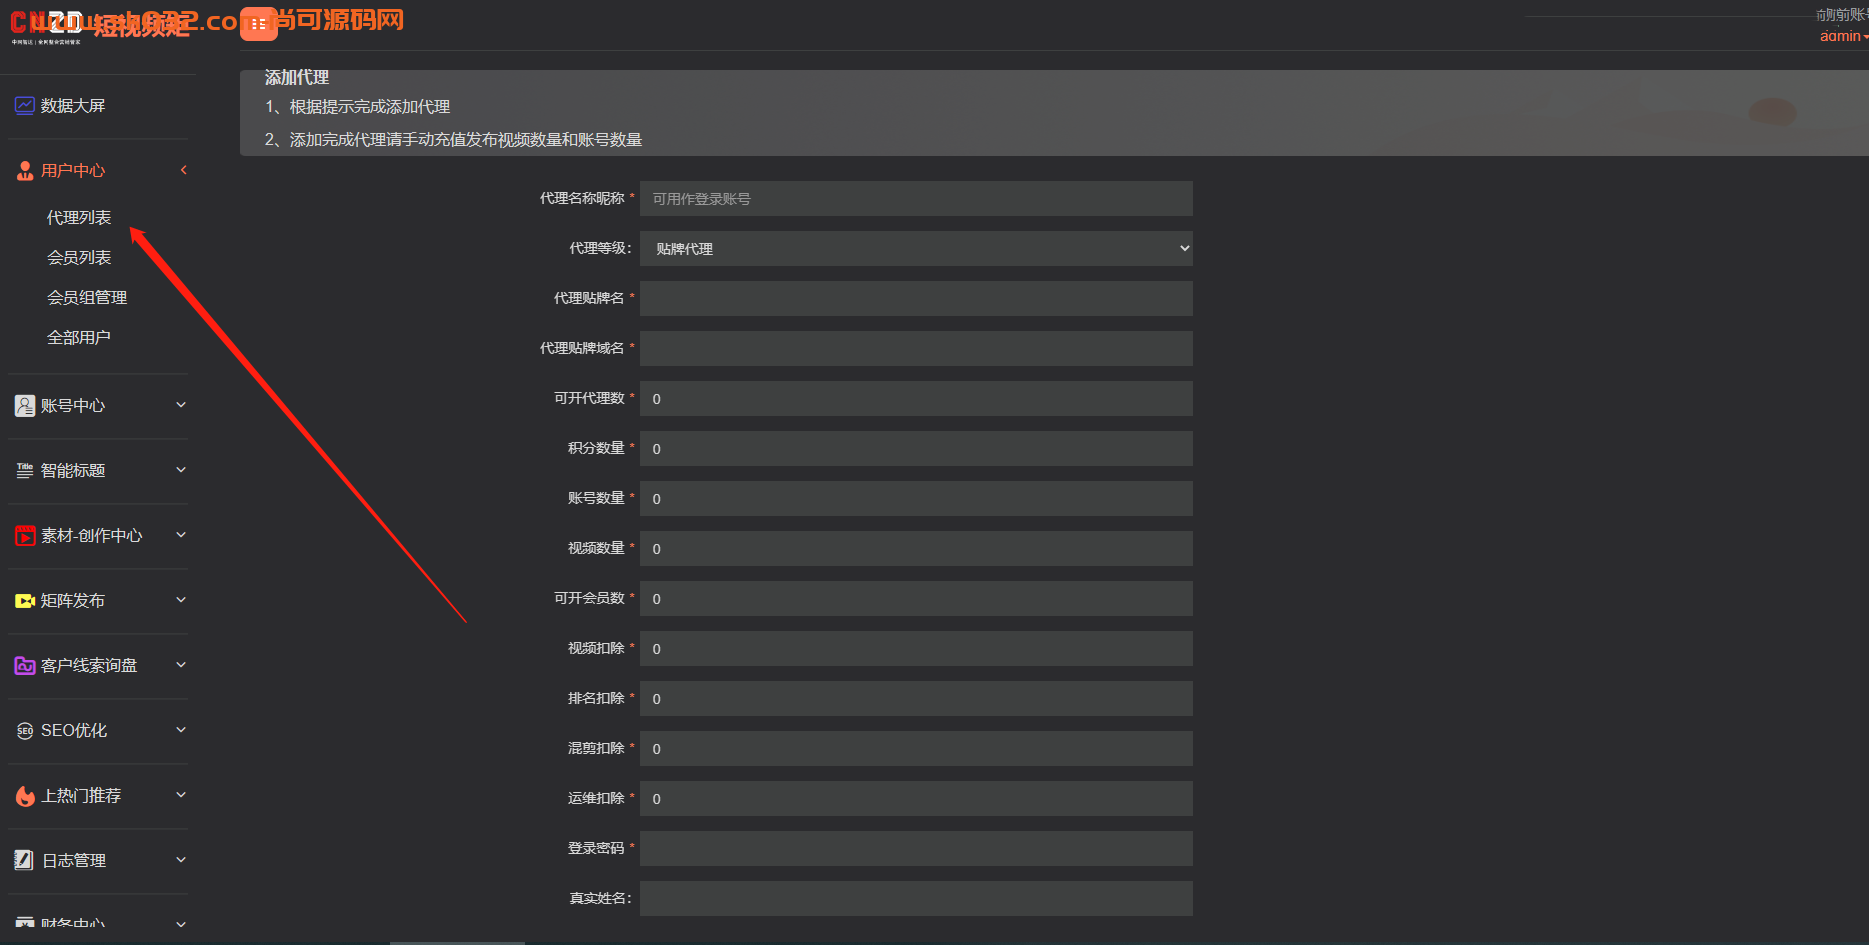Focus the 真实姓名 input field
1869x945 pixels.
916,899
